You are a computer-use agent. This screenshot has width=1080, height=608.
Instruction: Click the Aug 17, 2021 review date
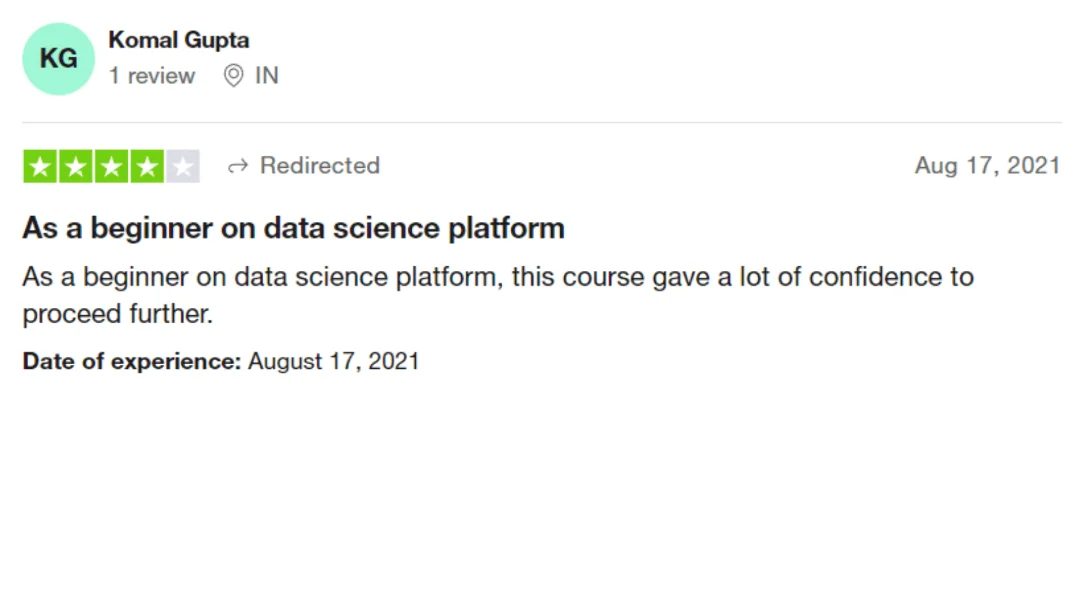(x=987, y=165)
